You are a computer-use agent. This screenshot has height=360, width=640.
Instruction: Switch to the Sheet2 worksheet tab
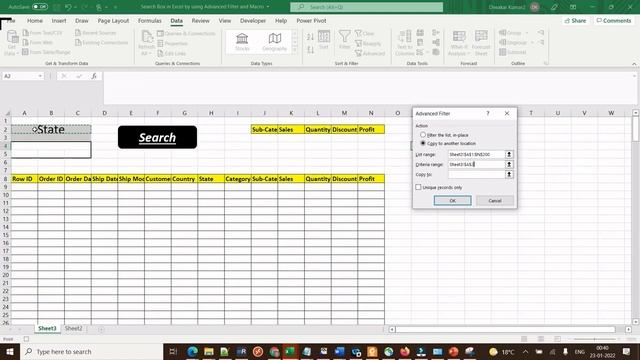click(73, 328)
